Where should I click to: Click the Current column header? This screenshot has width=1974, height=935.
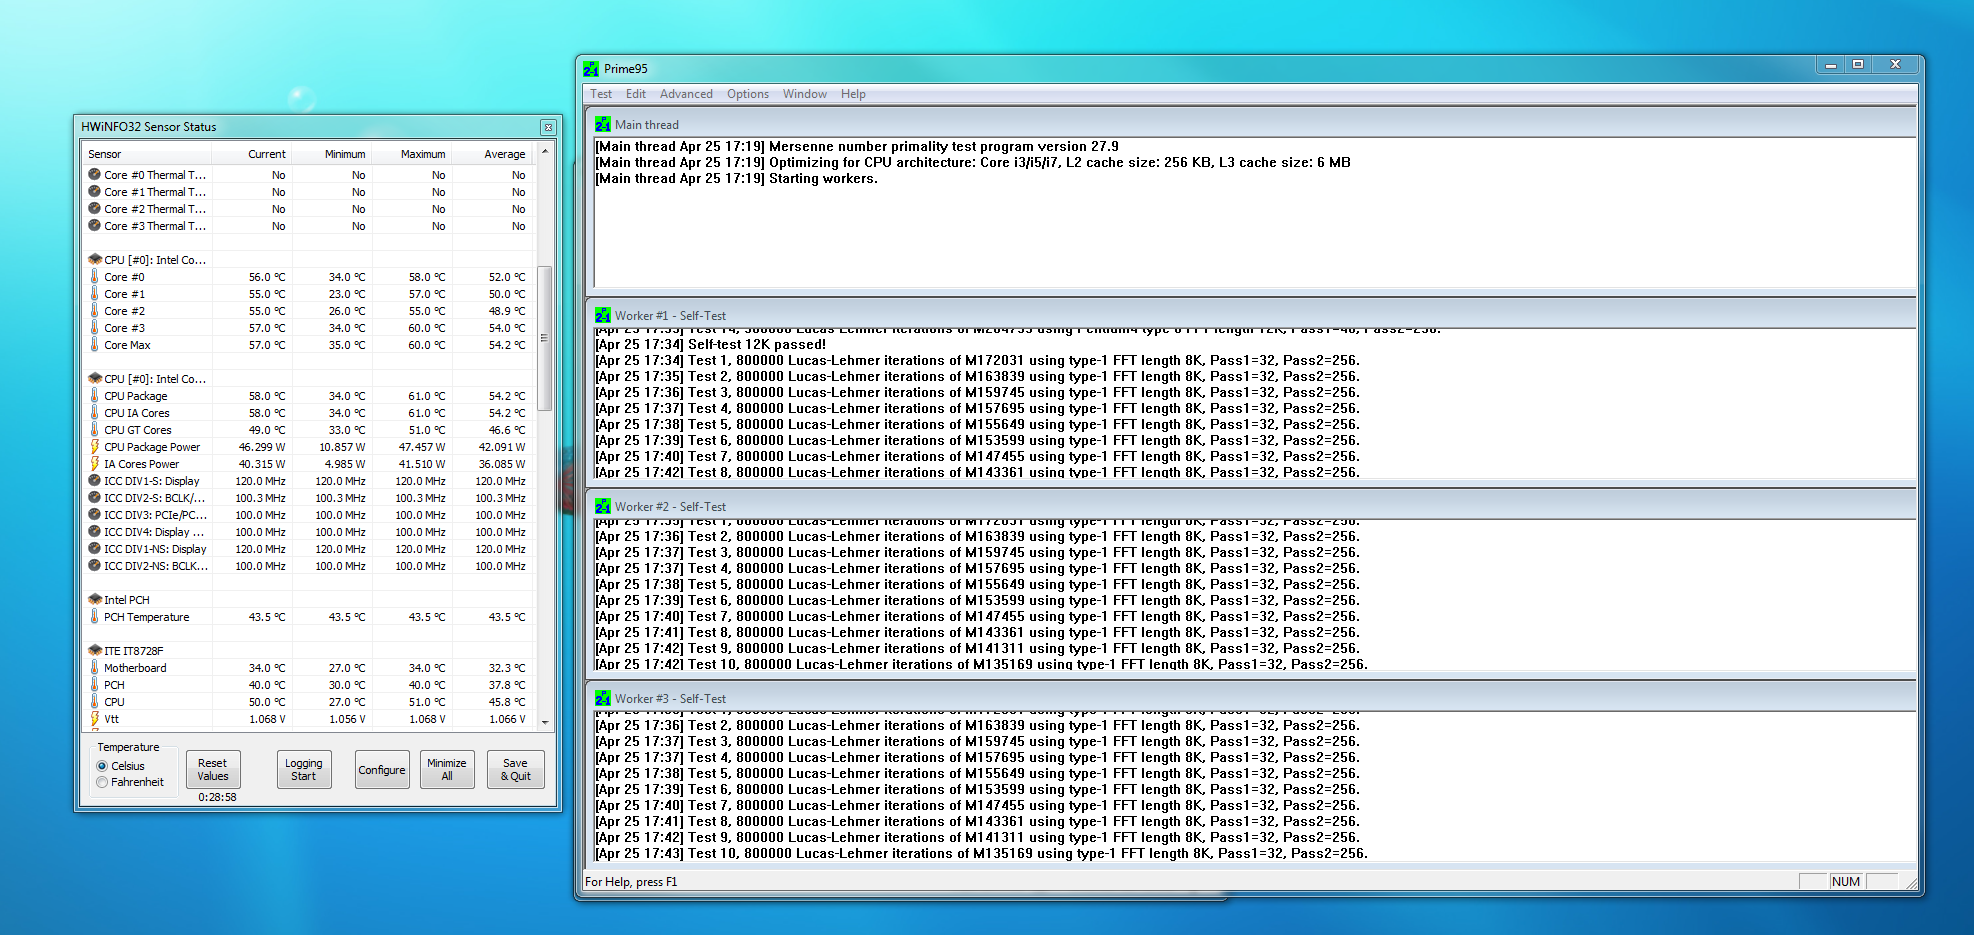coord(252,154)
